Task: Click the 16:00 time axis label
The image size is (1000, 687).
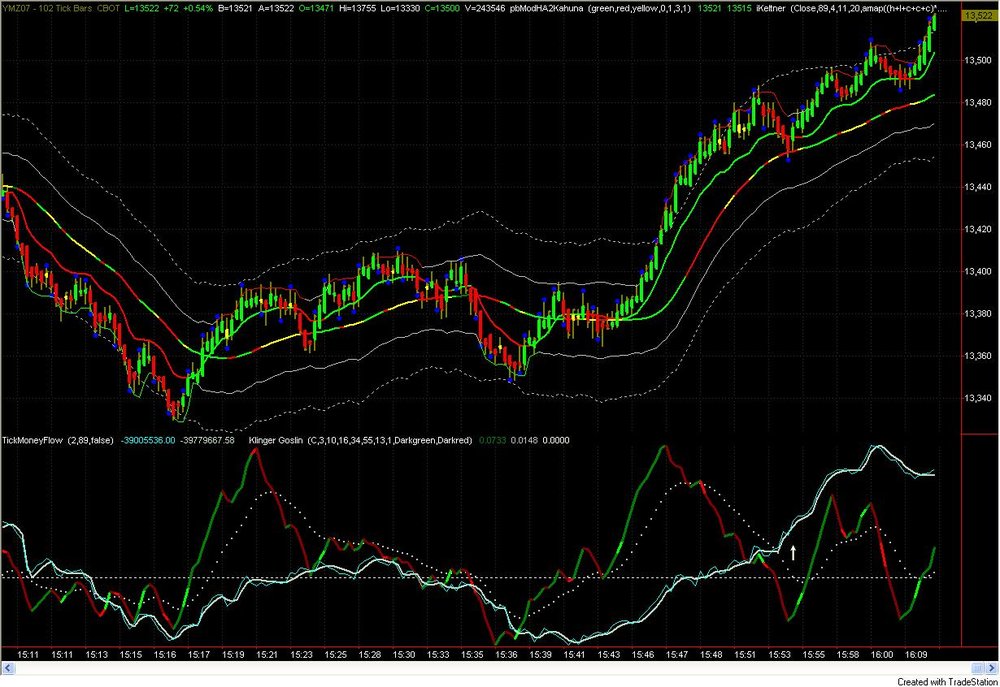Action: coord(882,654)
